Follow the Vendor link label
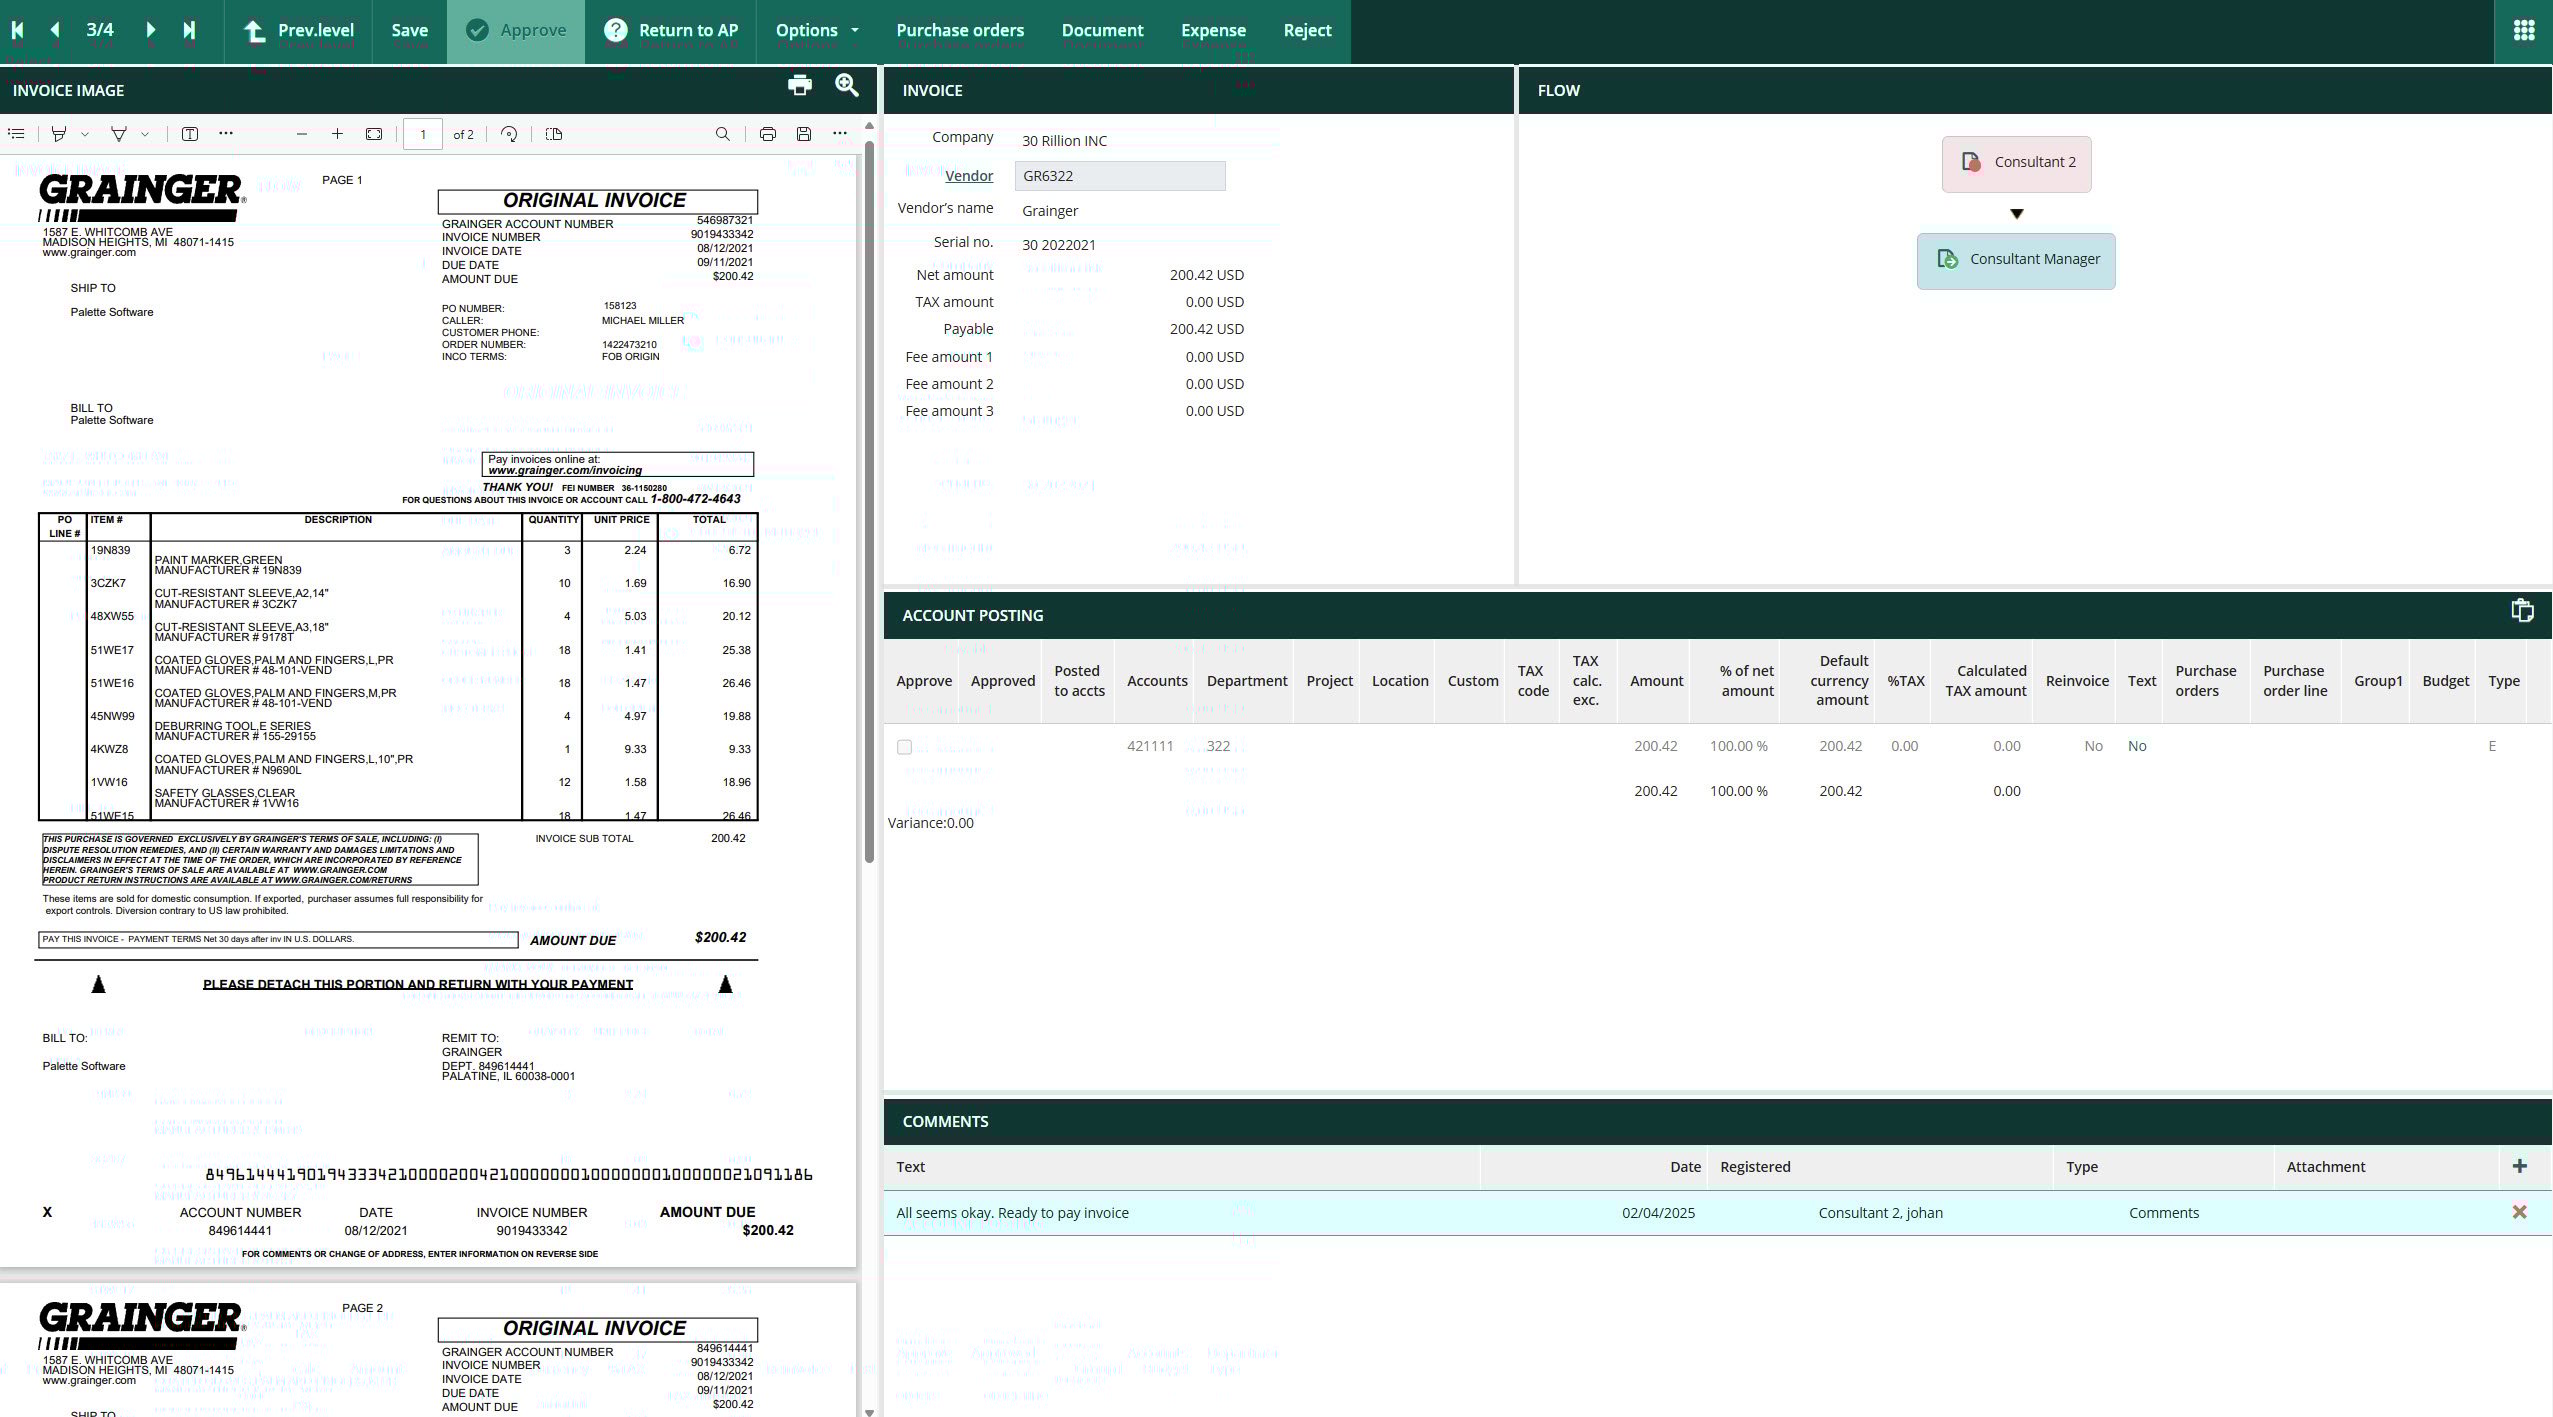Screen dimensions: 2553x1417 tap(968, 176)
